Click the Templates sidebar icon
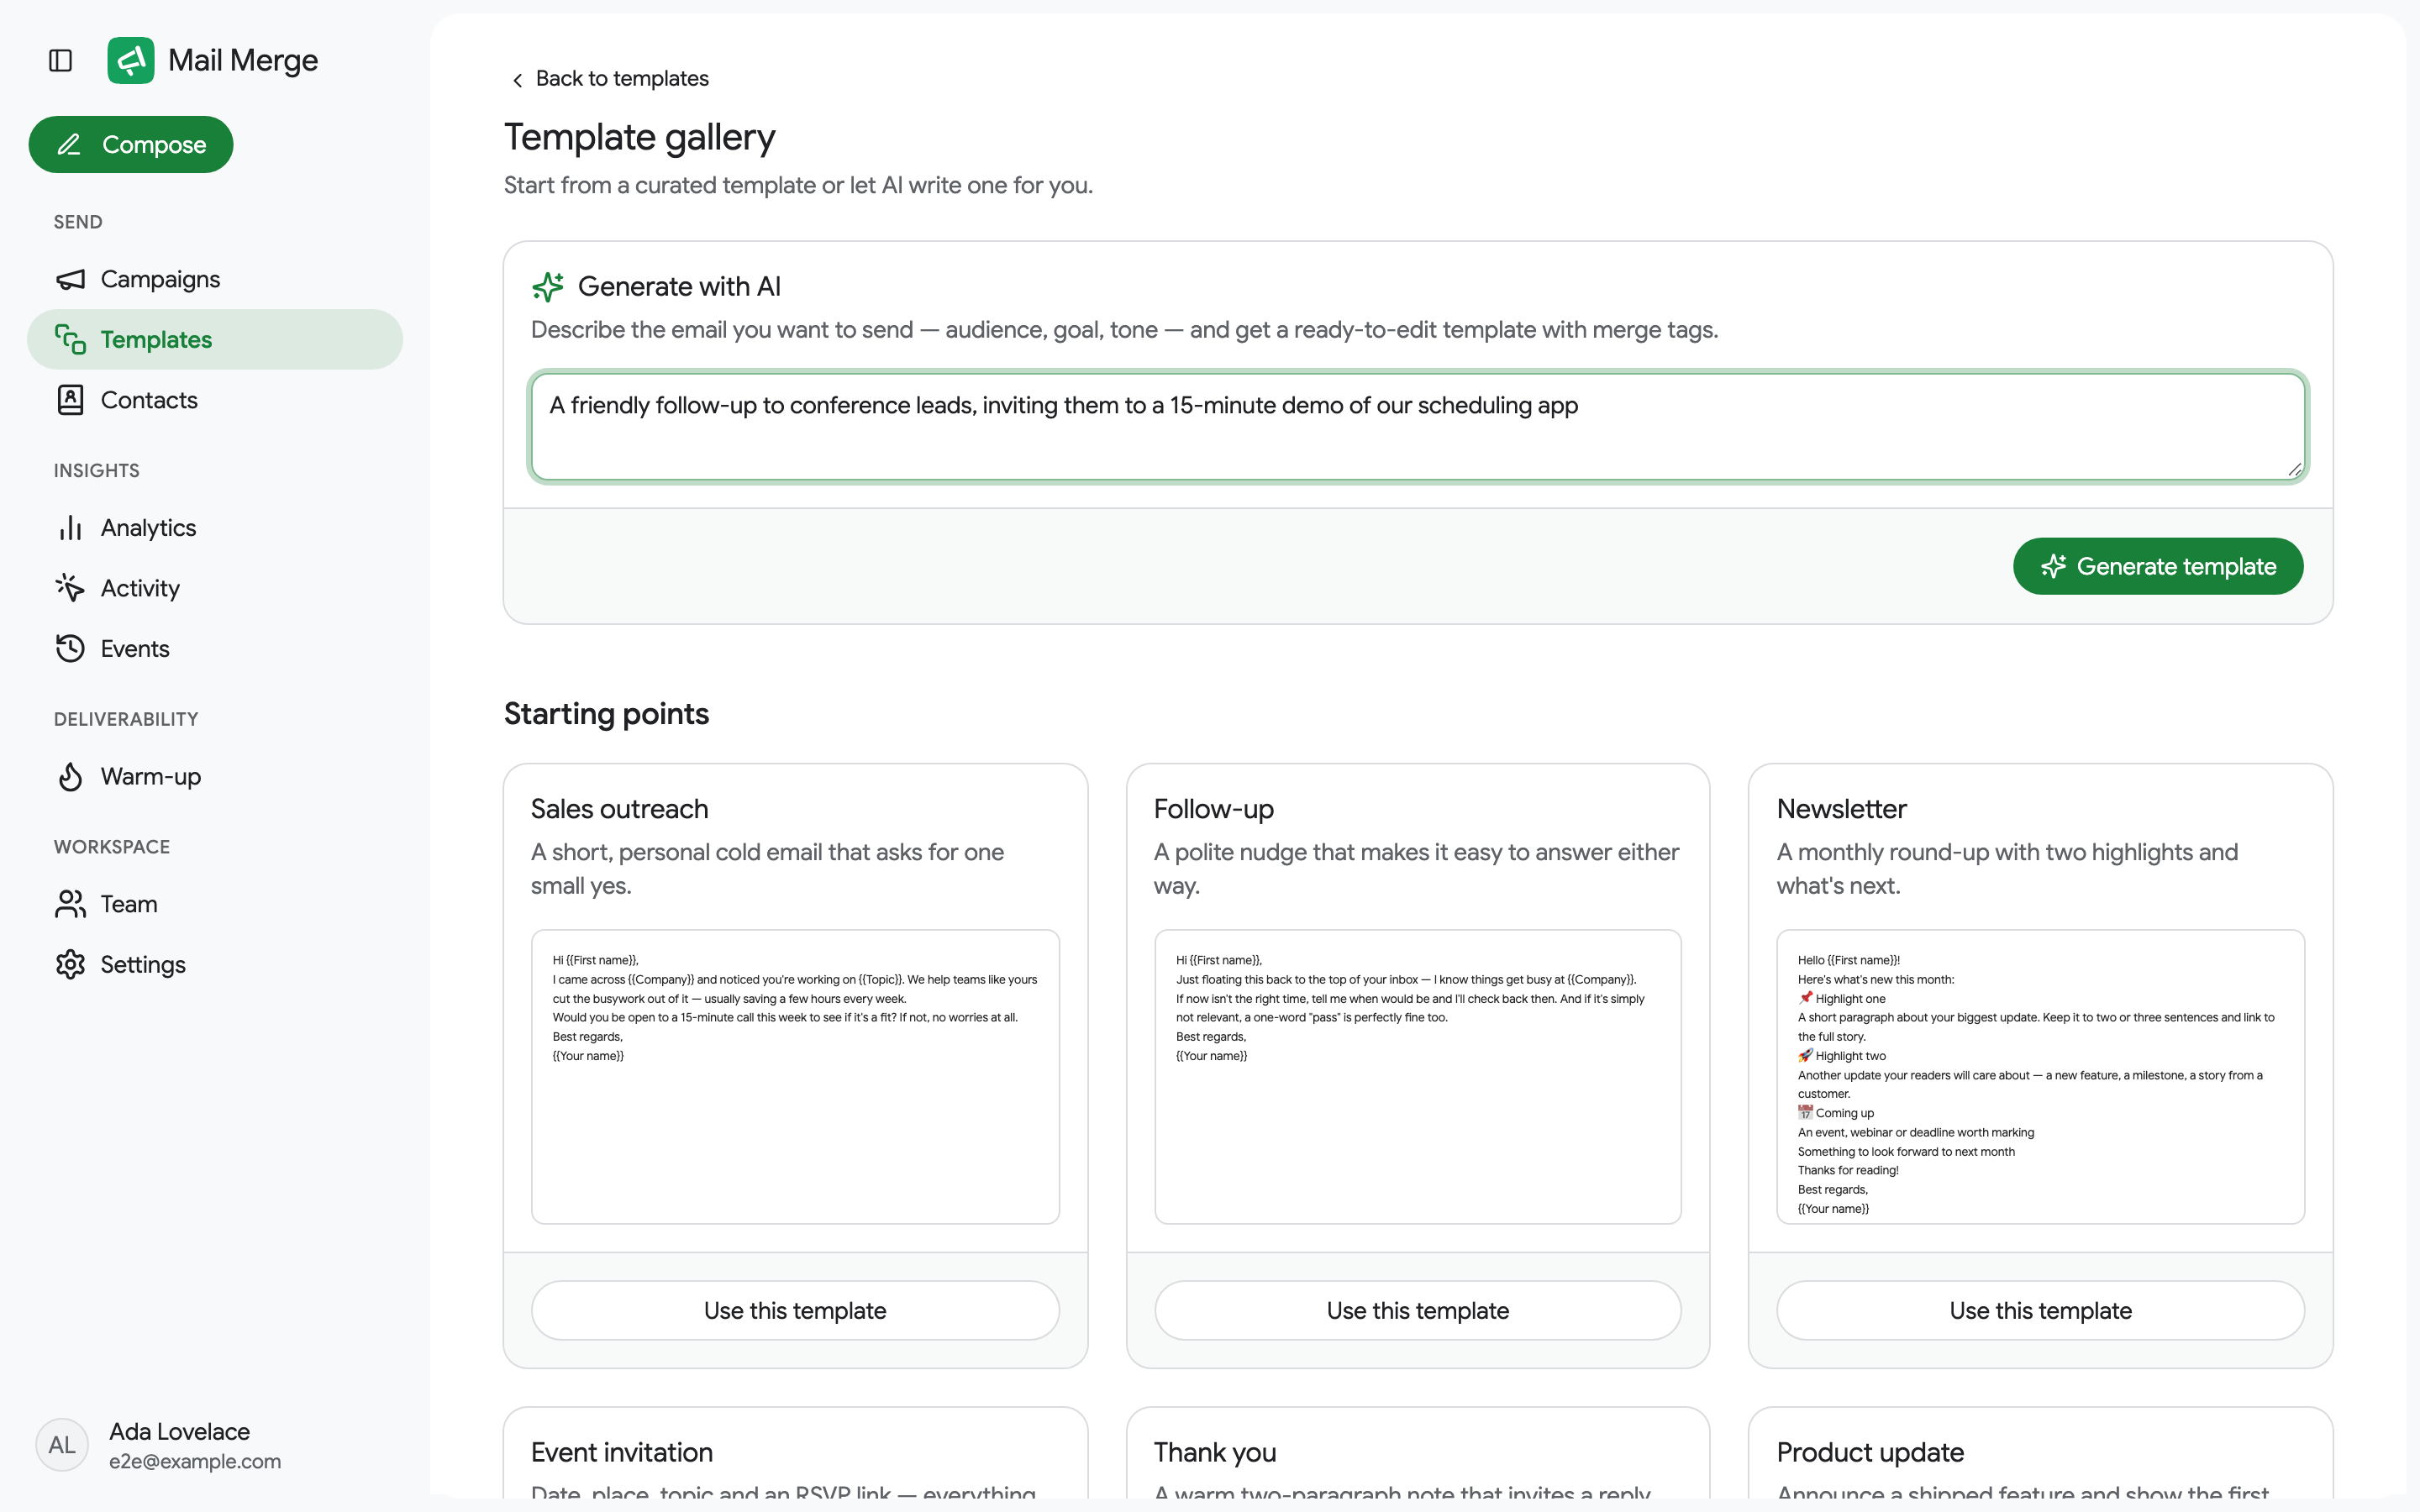Image resolution: width=2420 pixels, height=1512 pixels. click(x=70, y=339)
